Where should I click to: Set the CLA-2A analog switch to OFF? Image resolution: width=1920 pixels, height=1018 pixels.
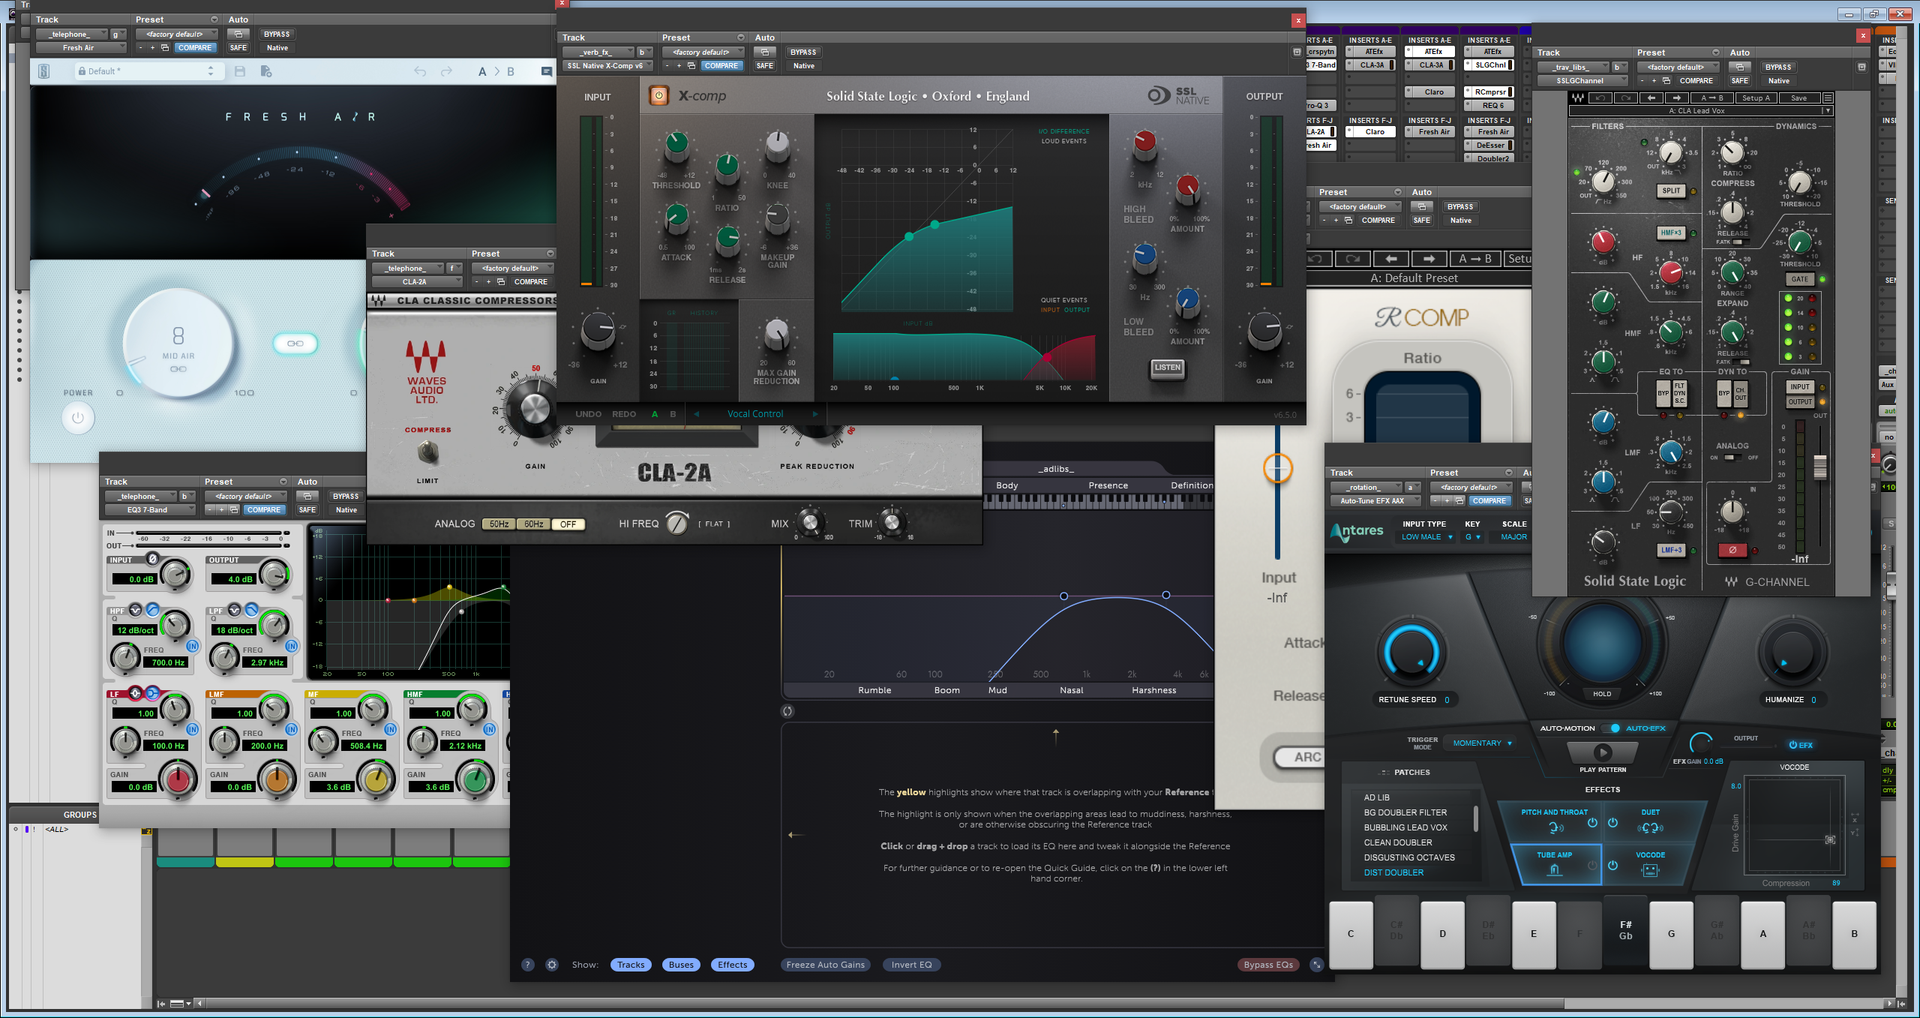[568, 524]
